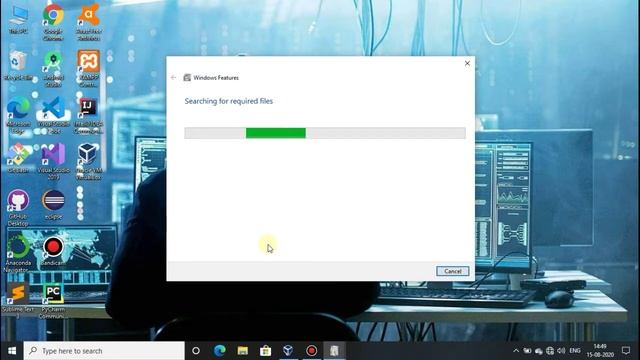Open PyCharm Community desktop shortcut

coord(53,300)
